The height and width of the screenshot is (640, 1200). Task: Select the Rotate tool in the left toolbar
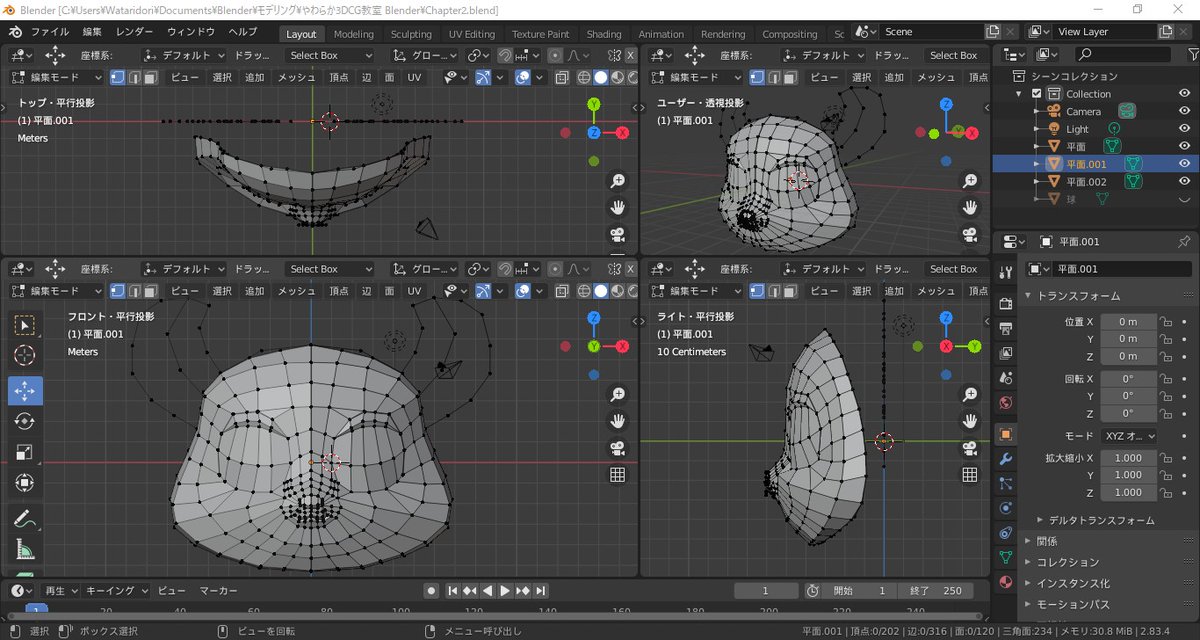click(25, 421)
